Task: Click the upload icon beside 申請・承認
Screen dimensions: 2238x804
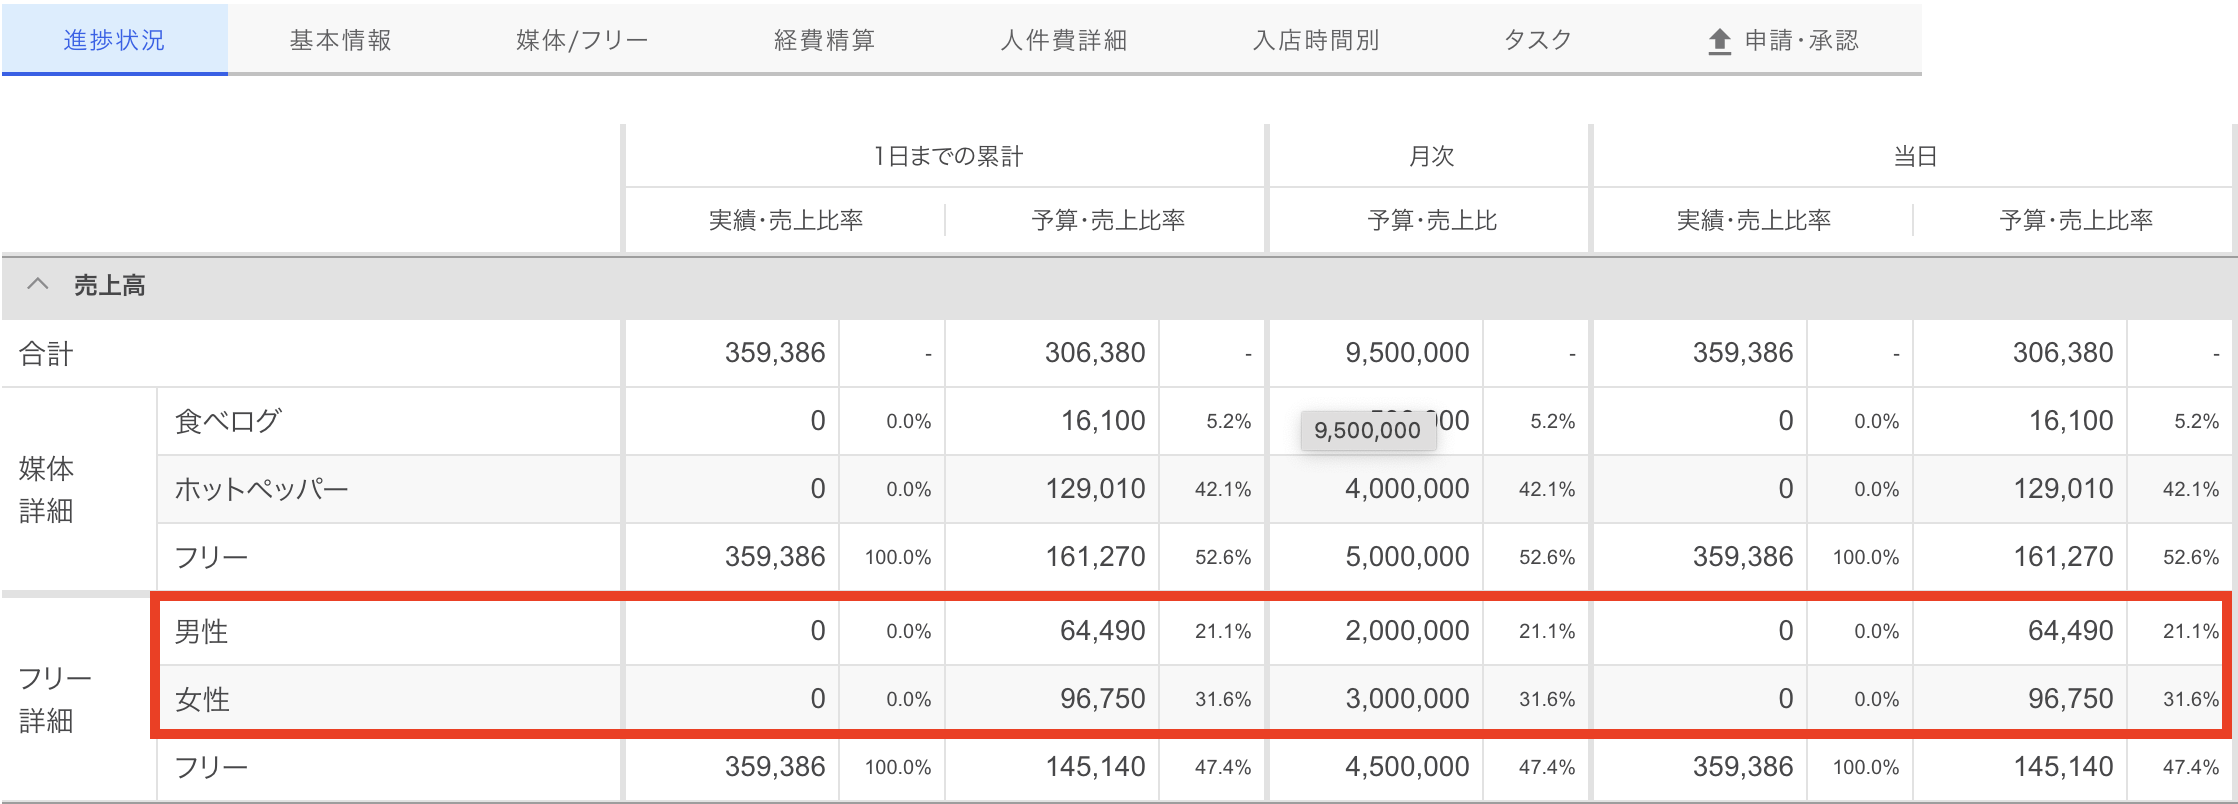Action: coord(1719,41)
